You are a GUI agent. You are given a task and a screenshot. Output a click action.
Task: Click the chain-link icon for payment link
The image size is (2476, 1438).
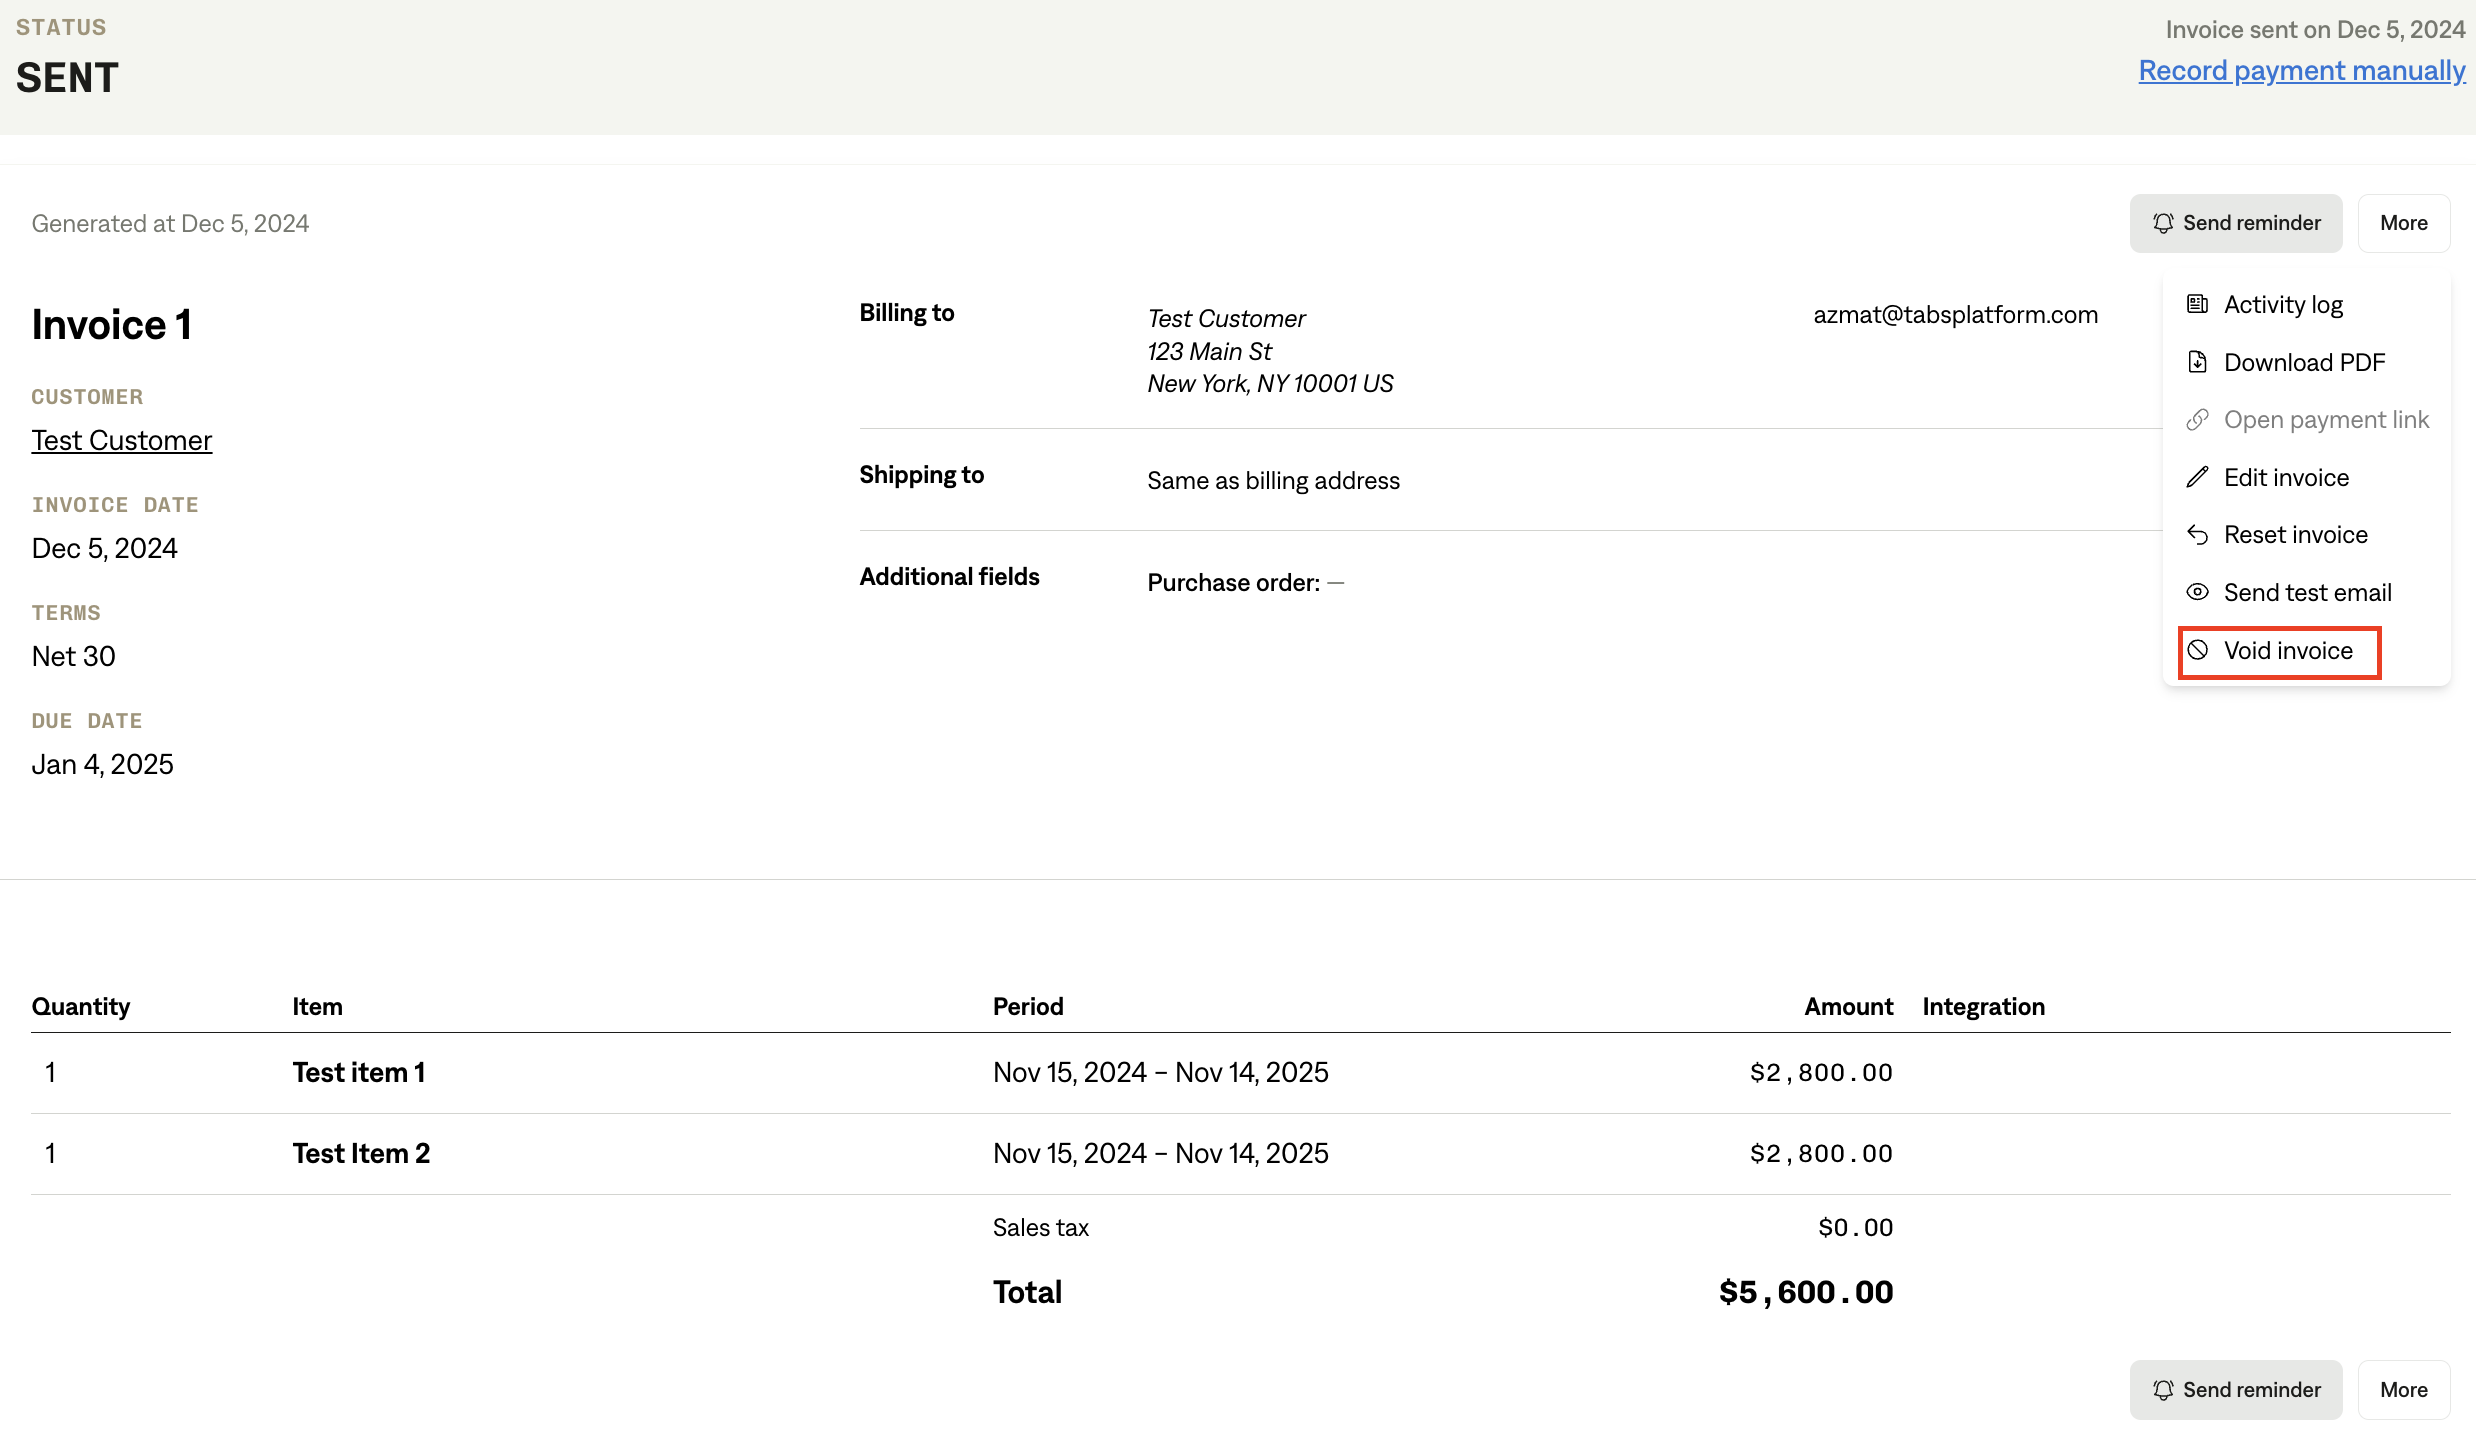[x=2197, y=420]
